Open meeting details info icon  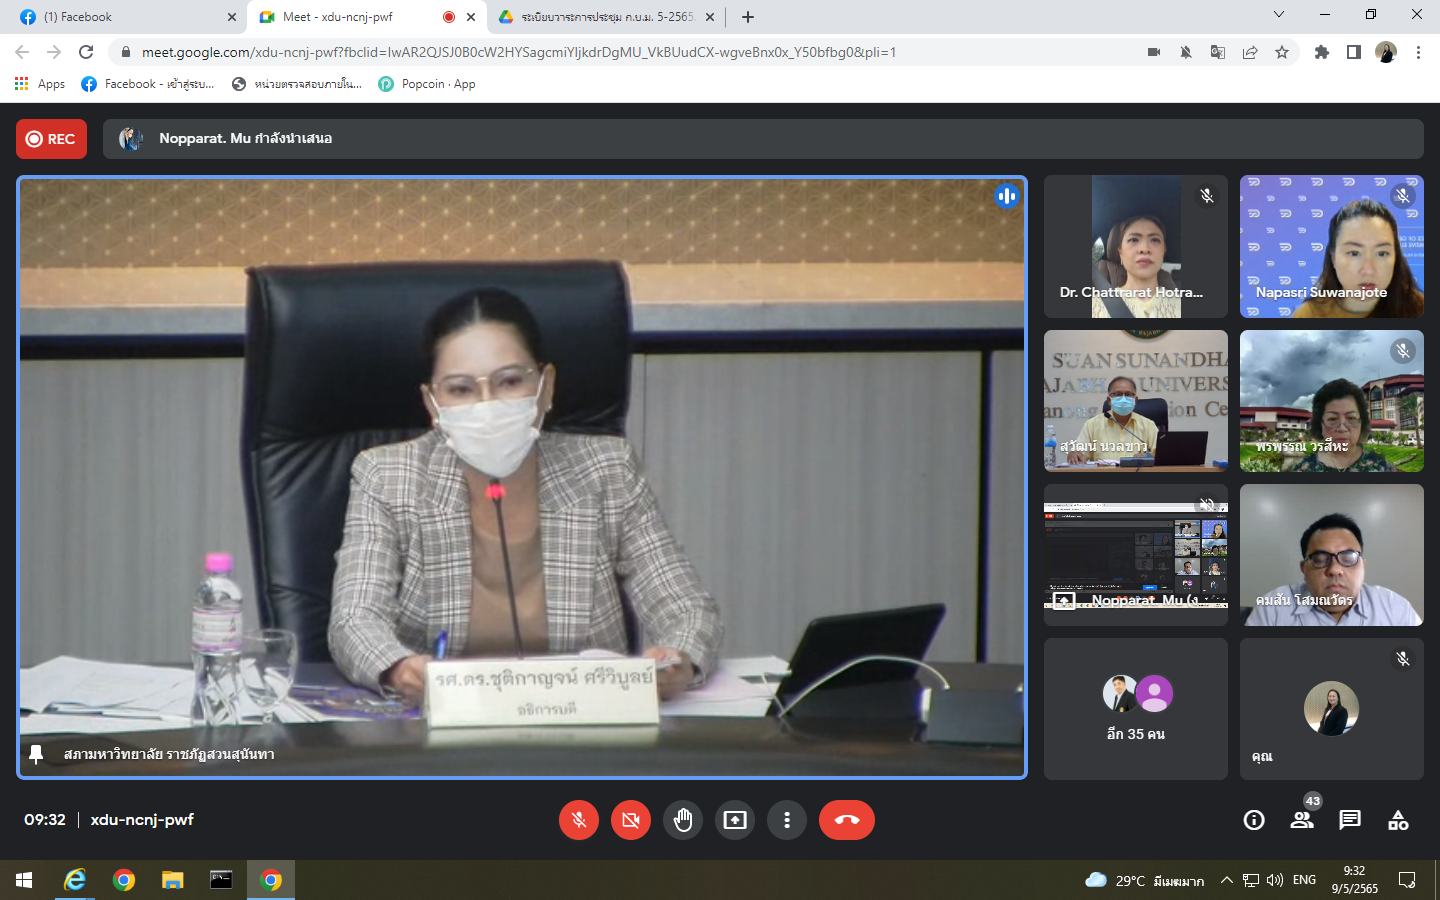click(1254, 820)
